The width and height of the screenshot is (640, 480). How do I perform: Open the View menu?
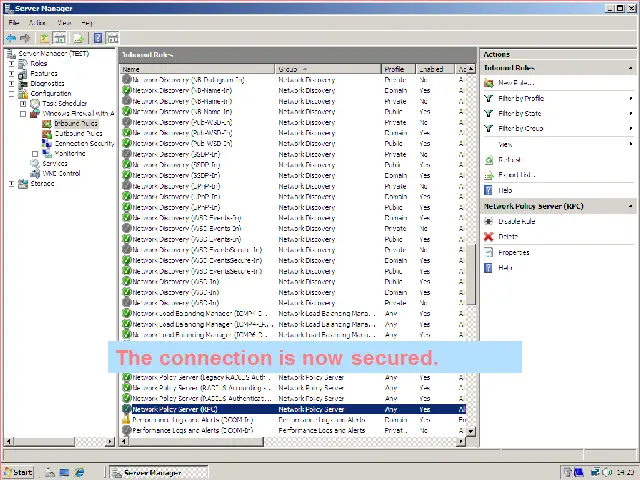pos(64,23)
